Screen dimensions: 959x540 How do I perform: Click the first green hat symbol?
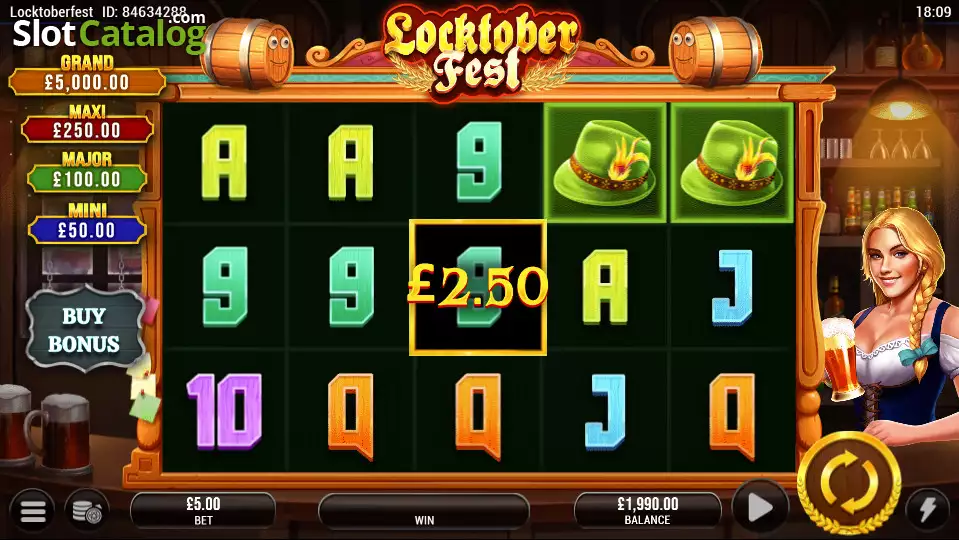pyautogui.click(x=604, y=163)
